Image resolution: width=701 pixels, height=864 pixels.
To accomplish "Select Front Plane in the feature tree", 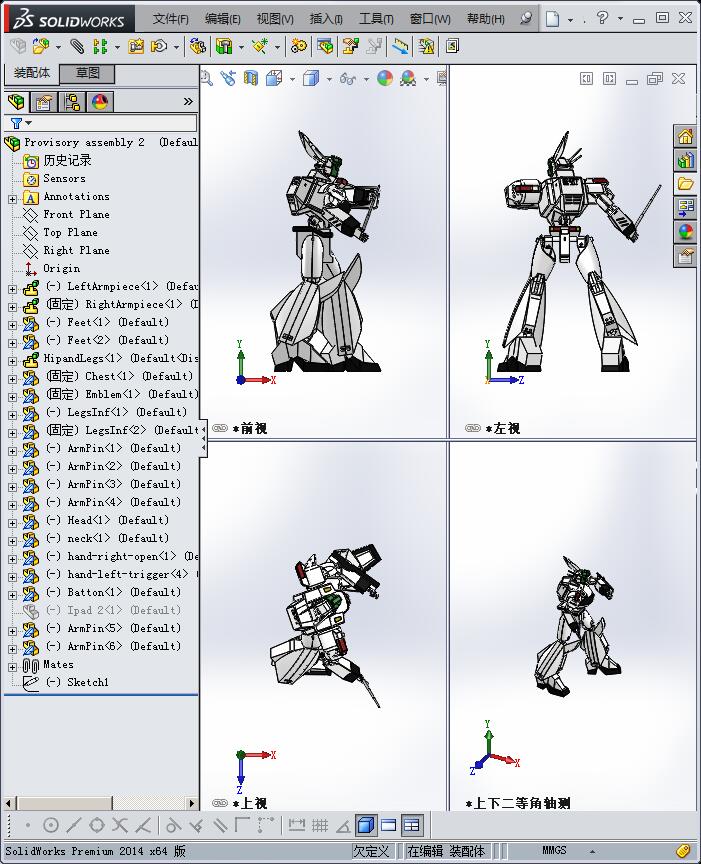I will [76, 214].
